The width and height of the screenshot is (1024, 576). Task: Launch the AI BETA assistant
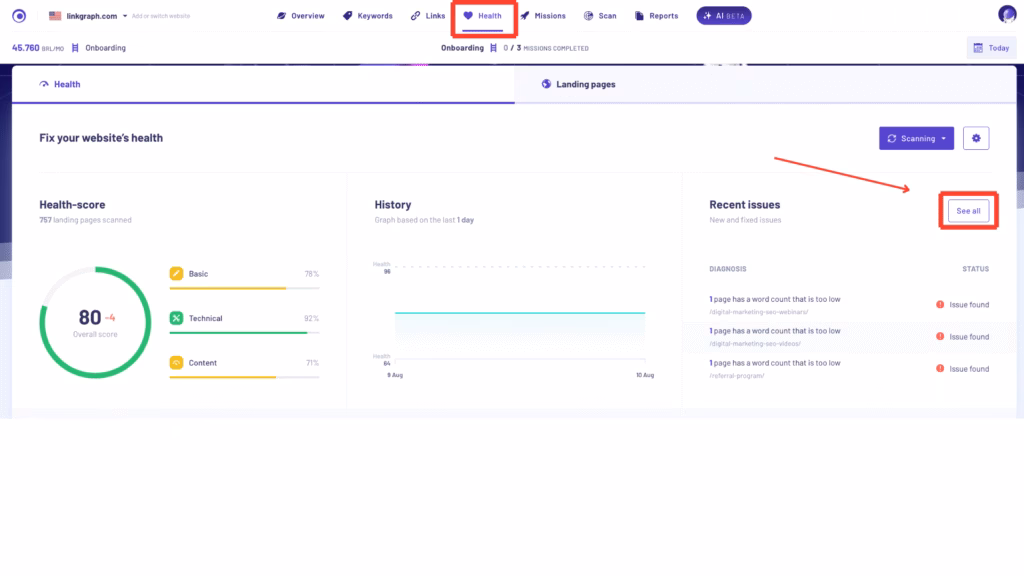click(723, 15)
